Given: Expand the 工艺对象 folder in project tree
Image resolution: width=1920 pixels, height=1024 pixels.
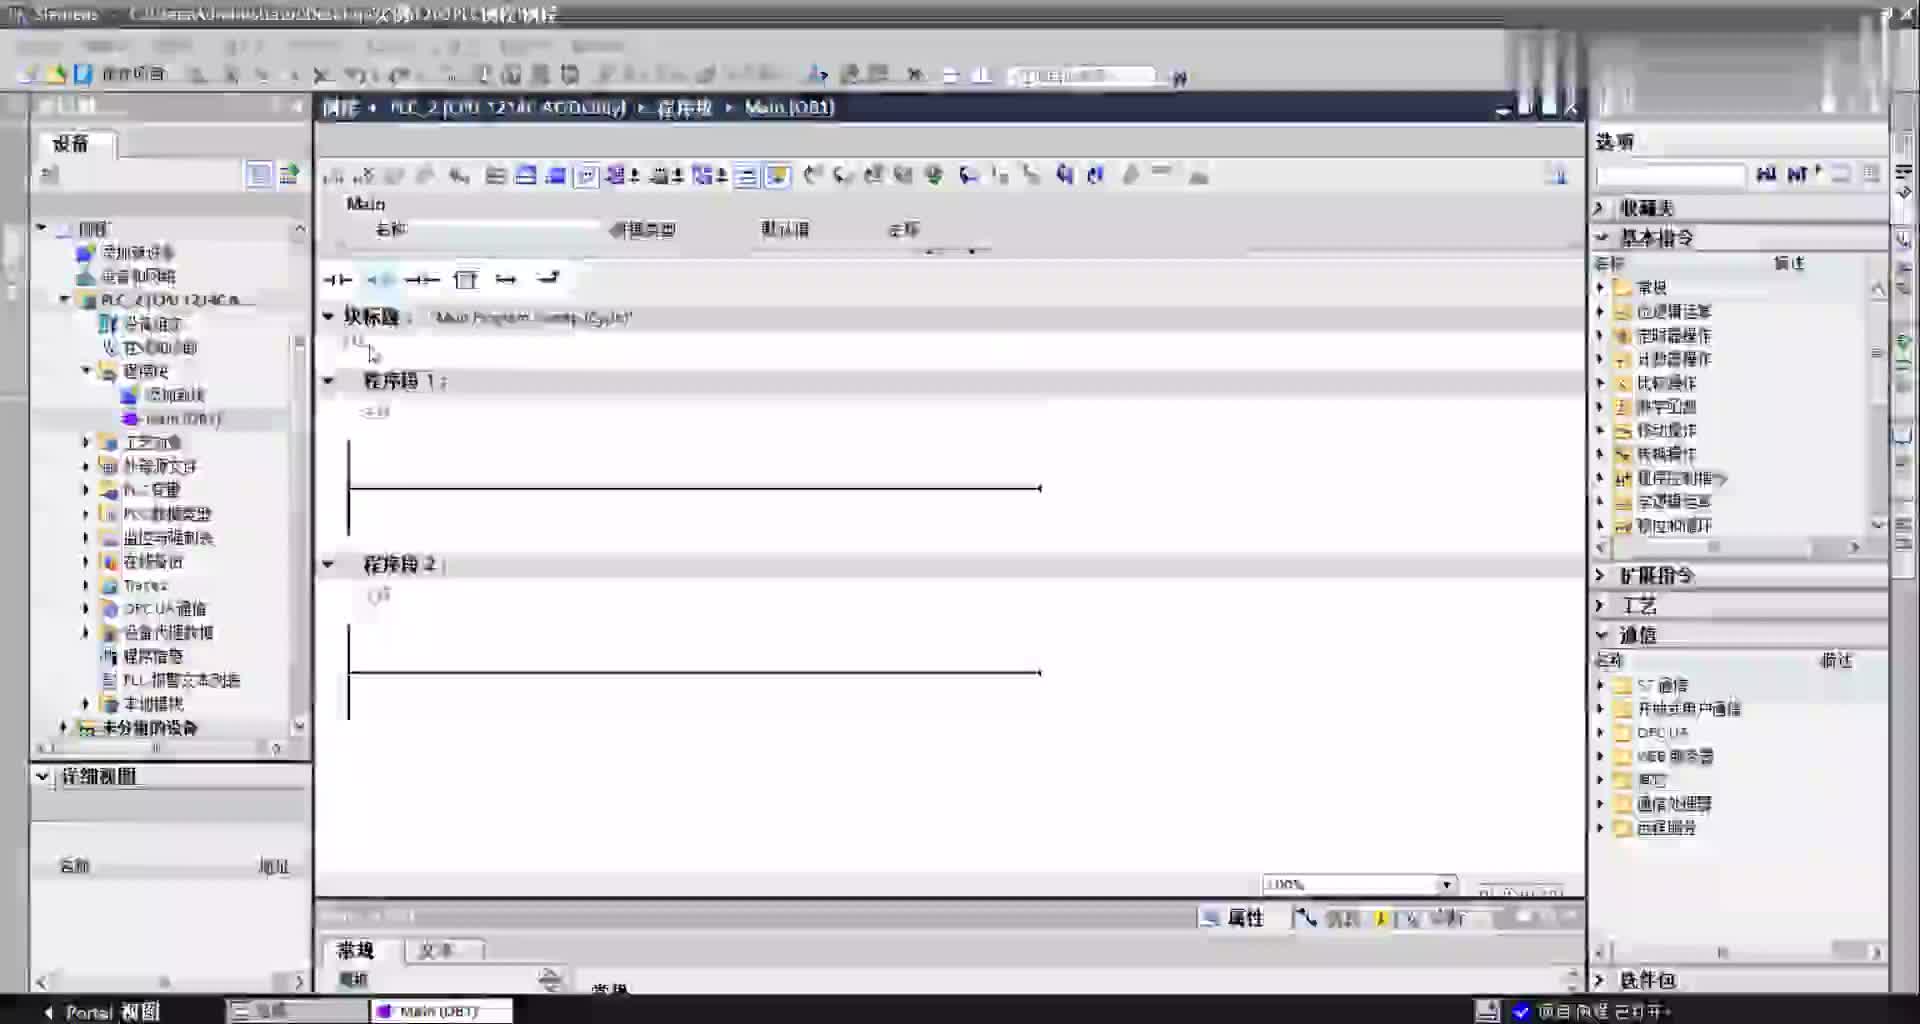Looking at the screenshot, I should [x=86, y=442].
